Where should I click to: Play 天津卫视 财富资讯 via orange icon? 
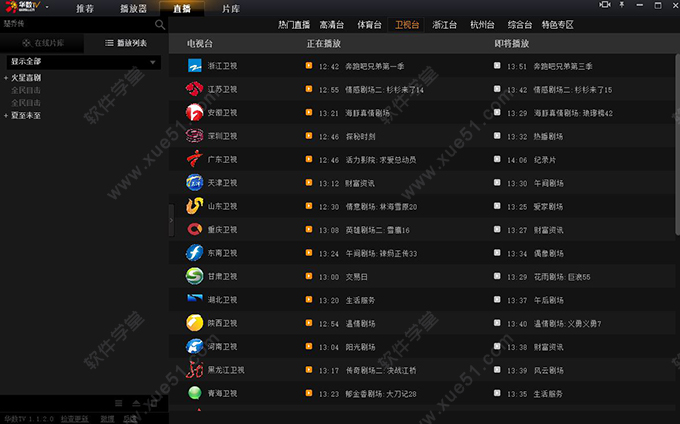coord(309,183)
